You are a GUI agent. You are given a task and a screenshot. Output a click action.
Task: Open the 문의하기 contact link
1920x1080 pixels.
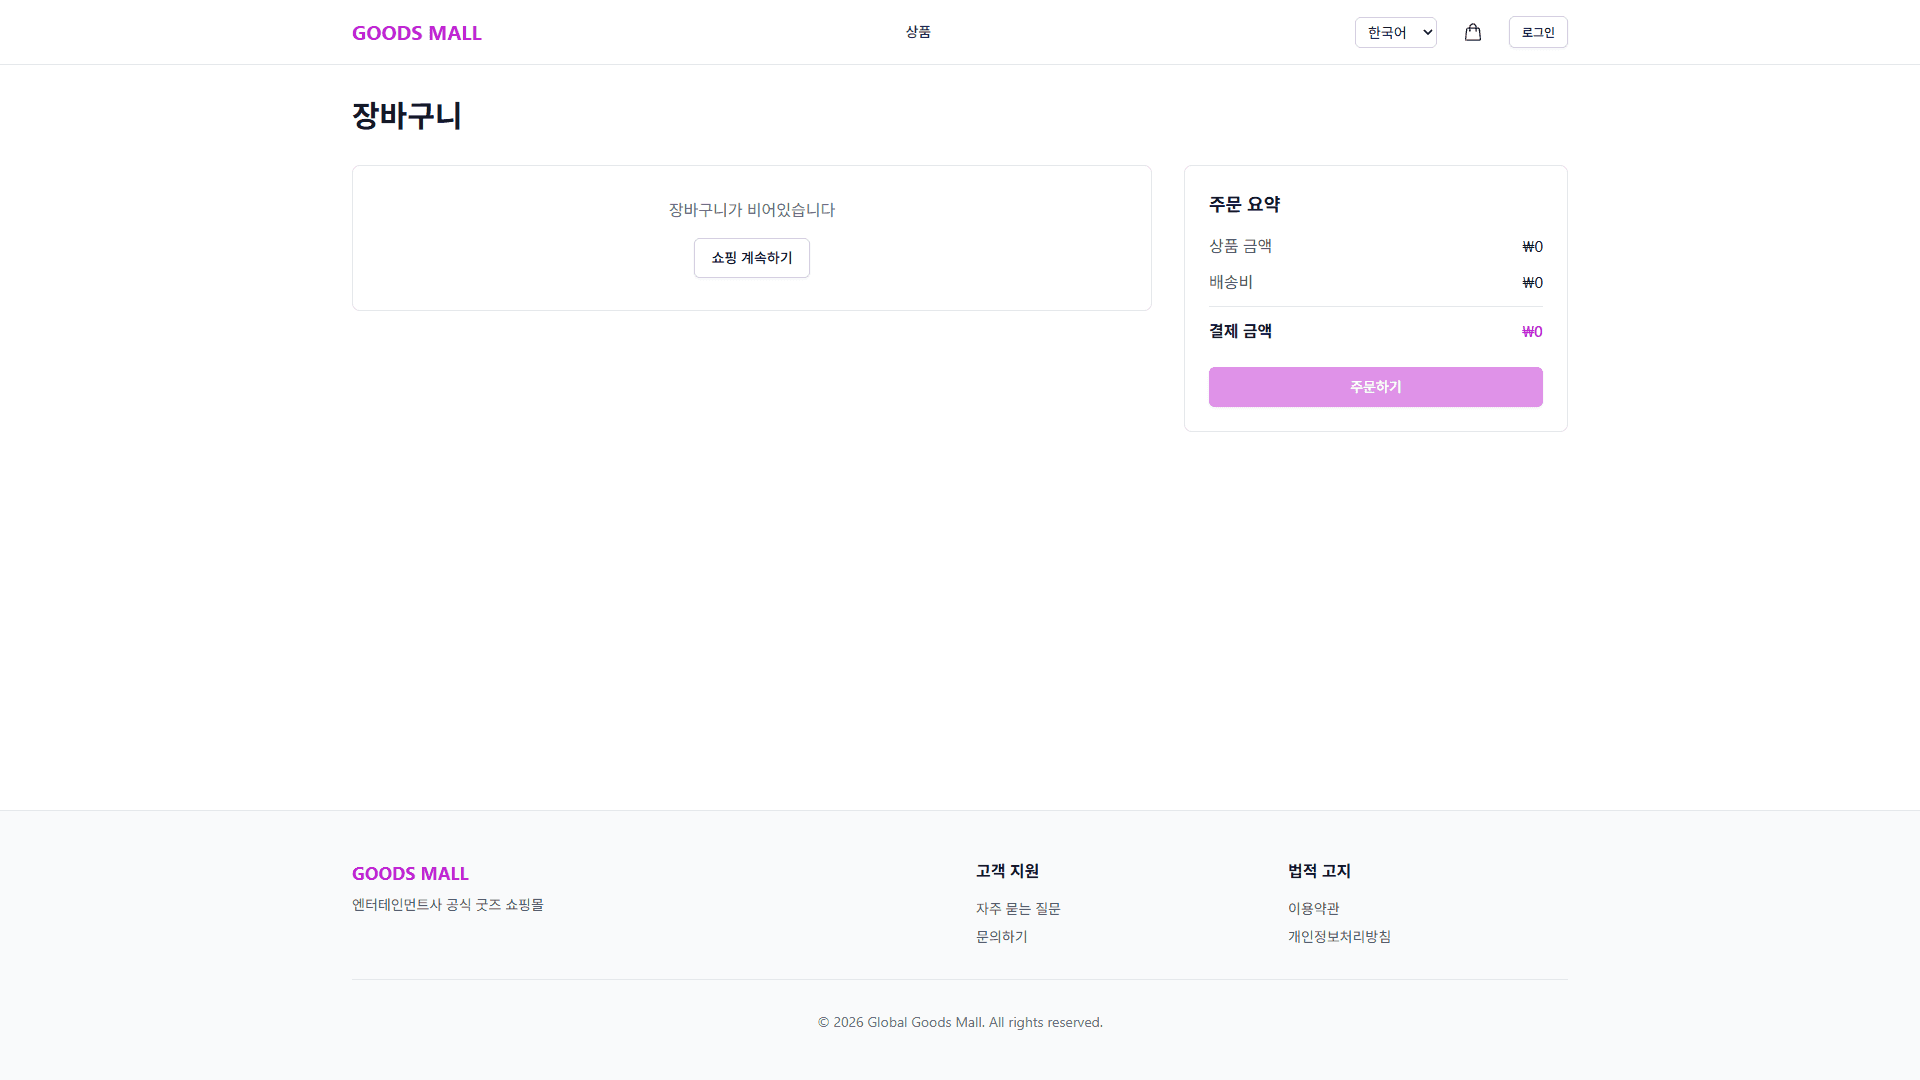(1001, 936)
